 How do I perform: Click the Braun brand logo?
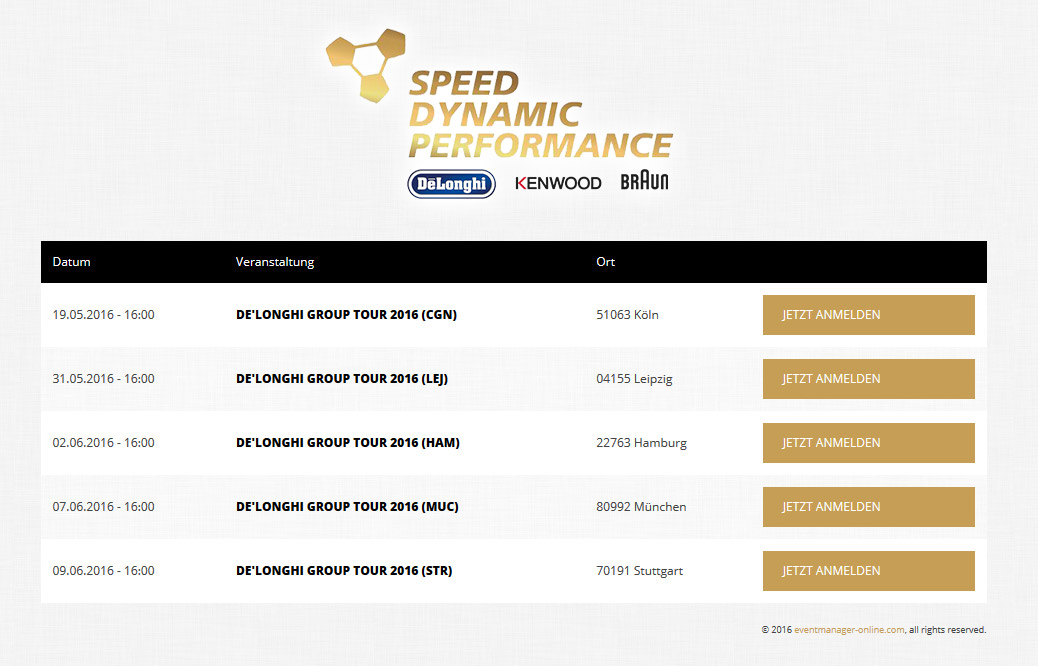(x=644, y=181)
